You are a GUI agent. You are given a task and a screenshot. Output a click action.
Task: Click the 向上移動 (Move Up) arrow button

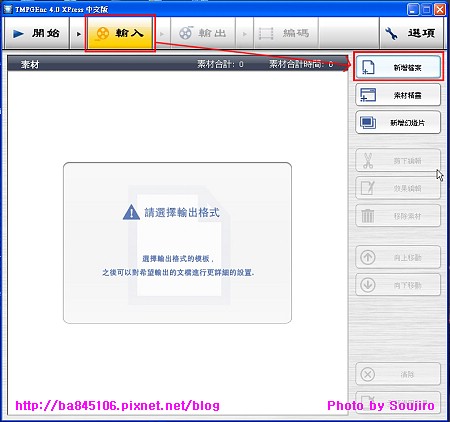click(x=398, y=257)
